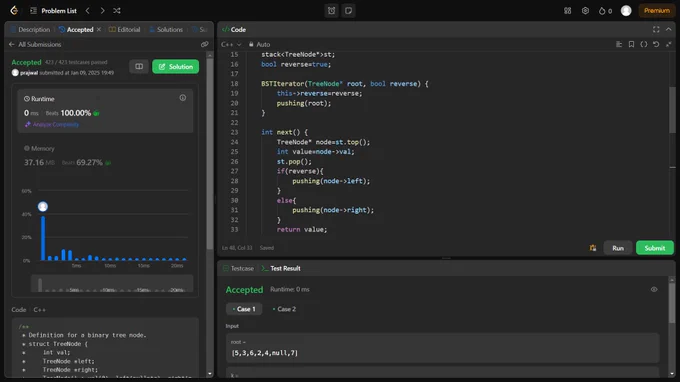
Task: Open Problem List panel
Action: [x=53, y=10]
